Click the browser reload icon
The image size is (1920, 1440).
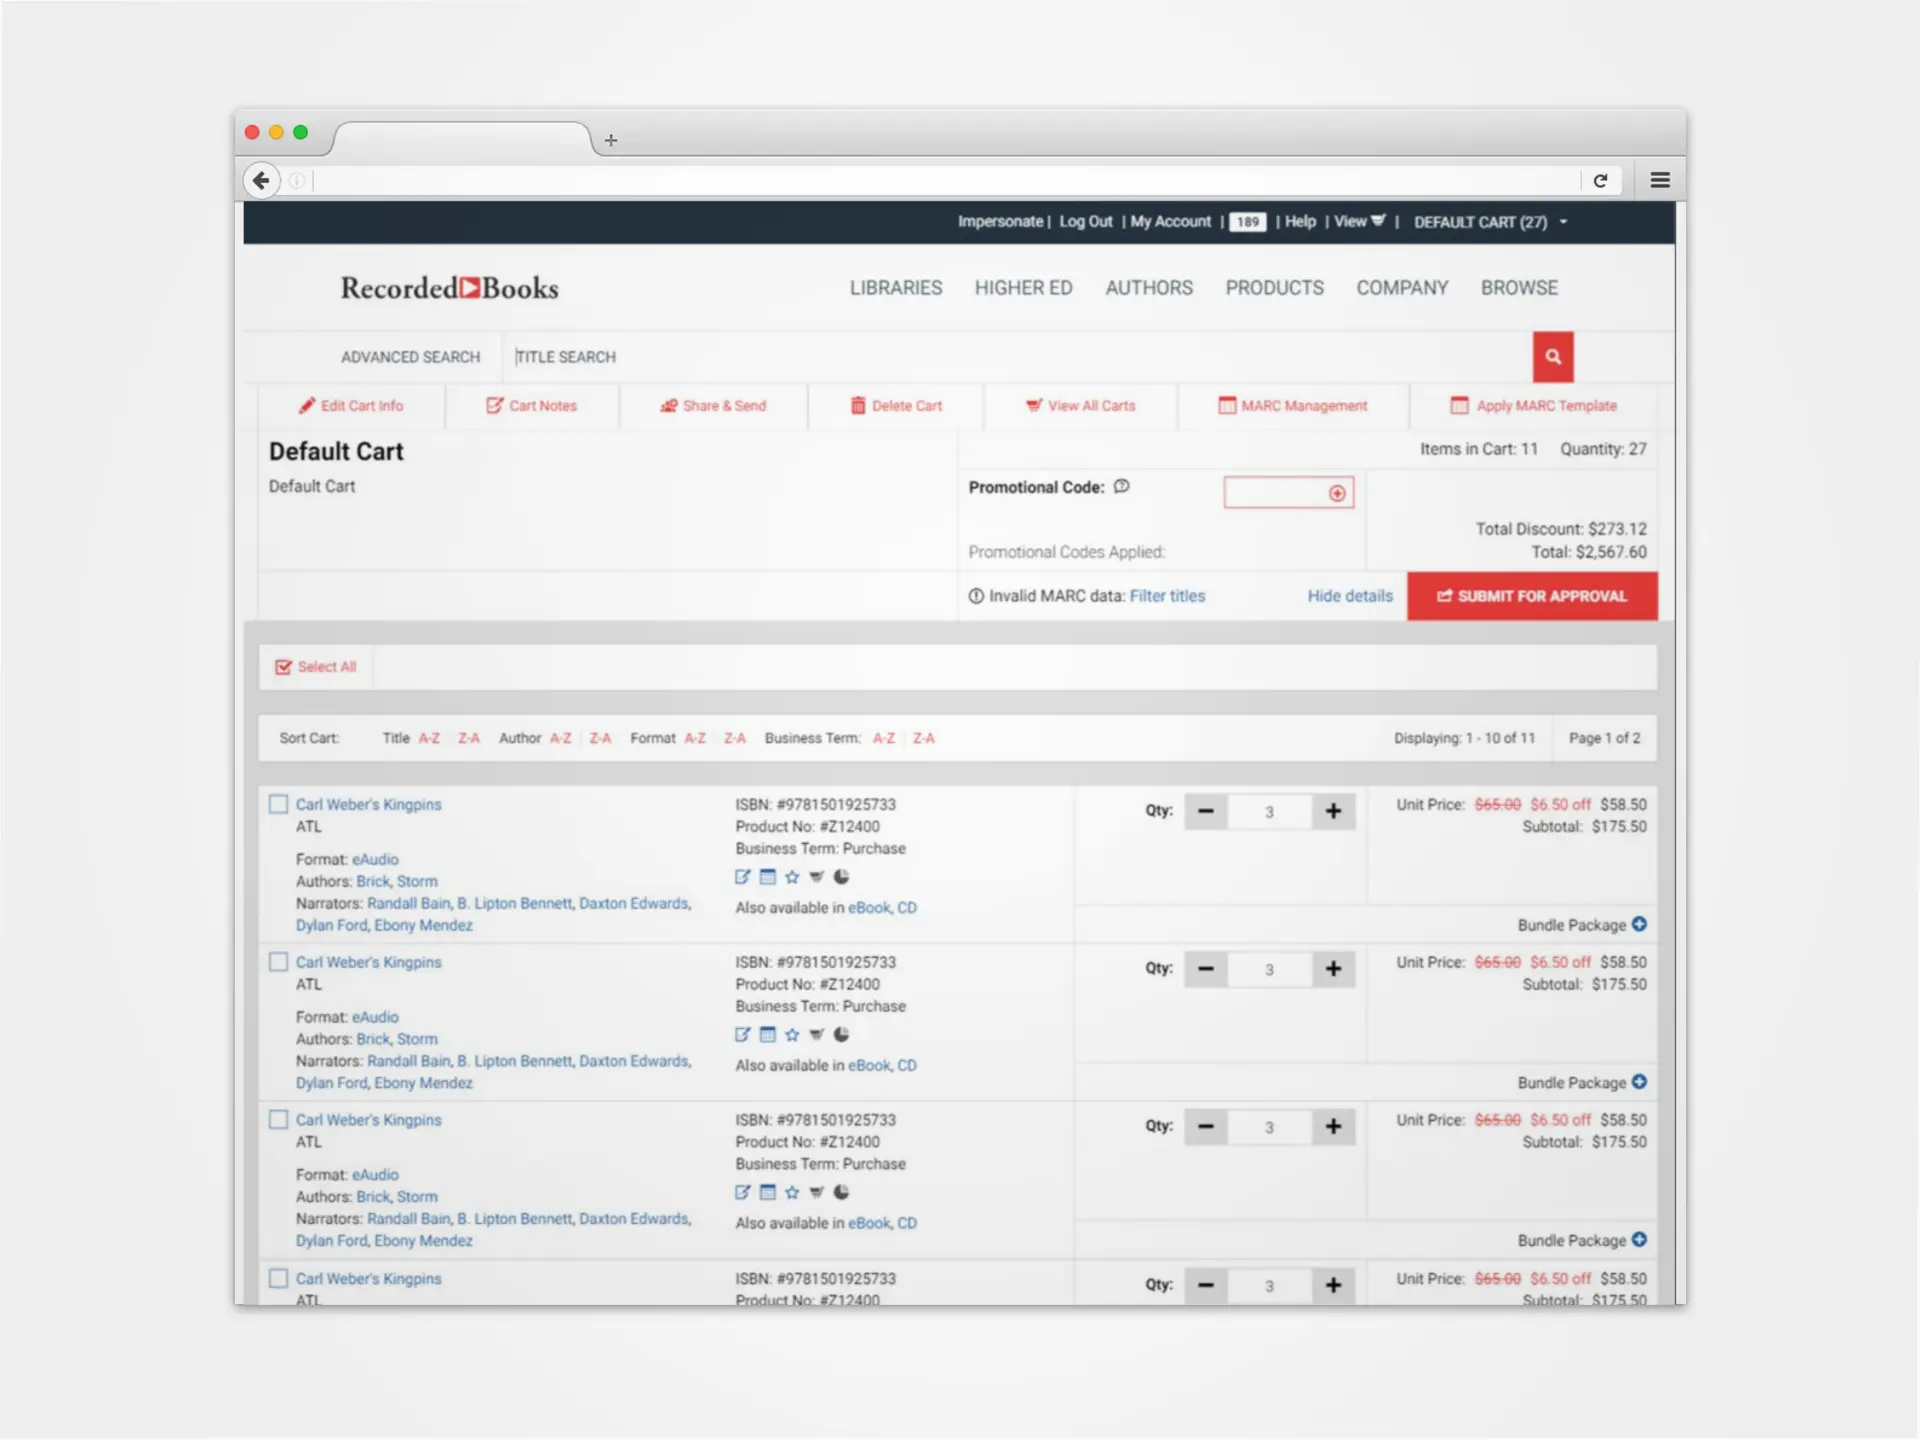1600,180
